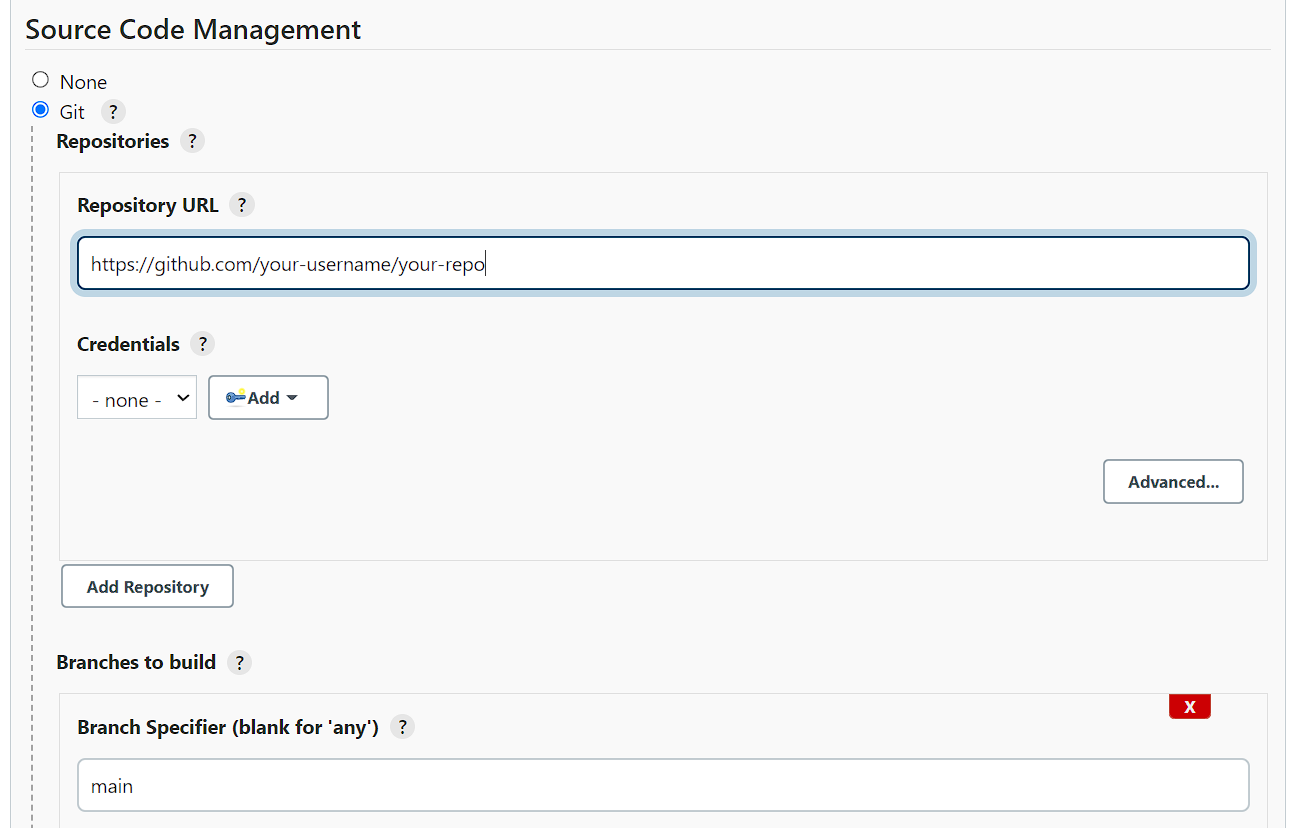
Task: Select the None radio button
Action: 40,80
